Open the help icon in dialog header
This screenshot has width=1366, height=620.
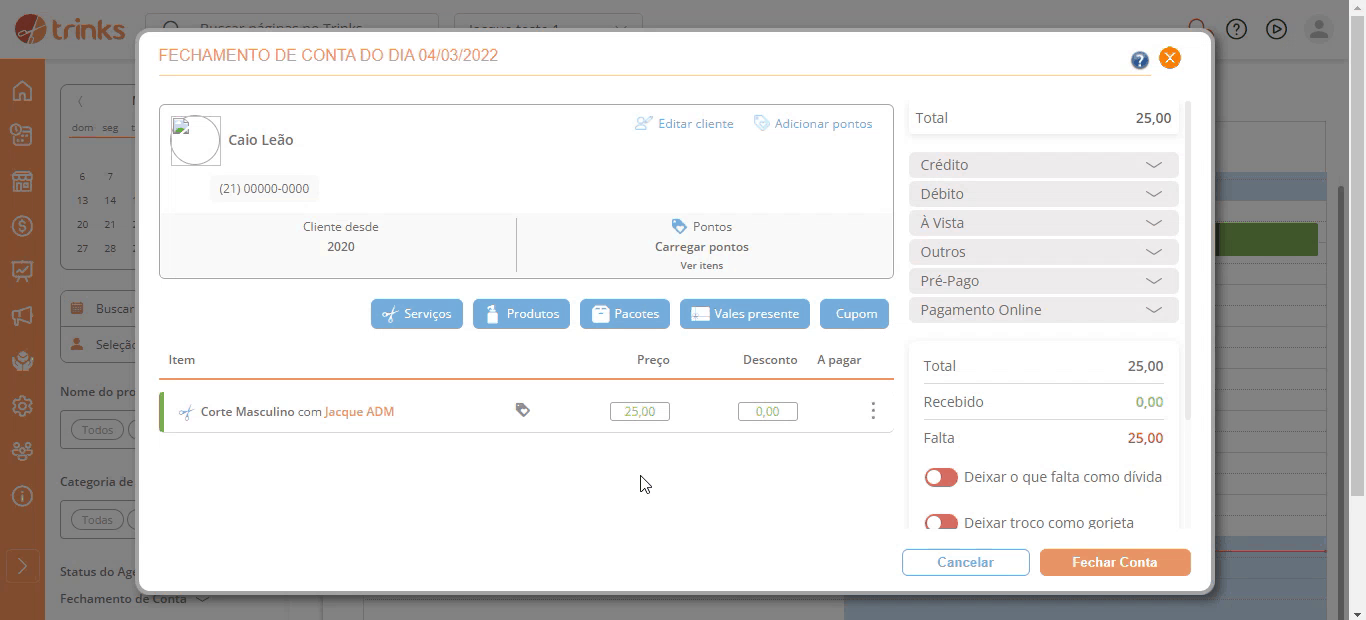[x=1140, y=60]
